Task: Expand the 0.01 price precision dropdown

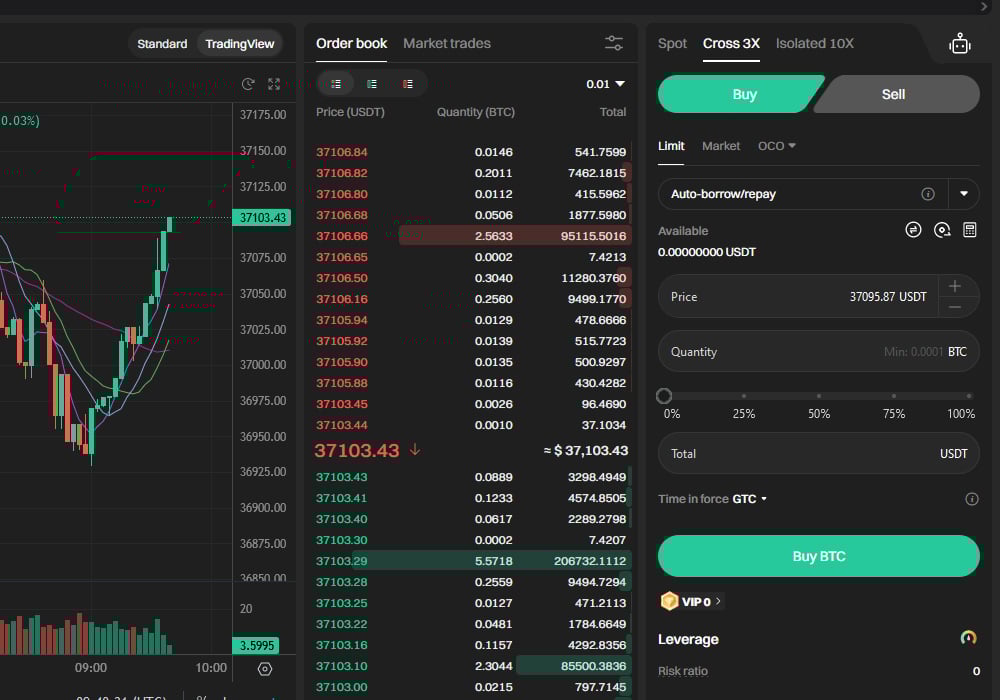Action: click(606, 84)
